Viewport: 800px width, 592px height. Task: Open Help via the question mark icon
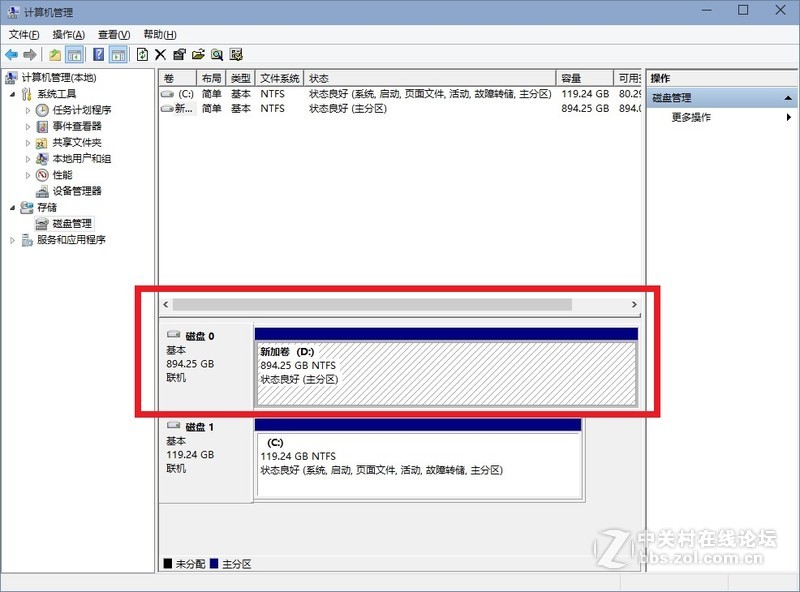(x=98, y=55)
